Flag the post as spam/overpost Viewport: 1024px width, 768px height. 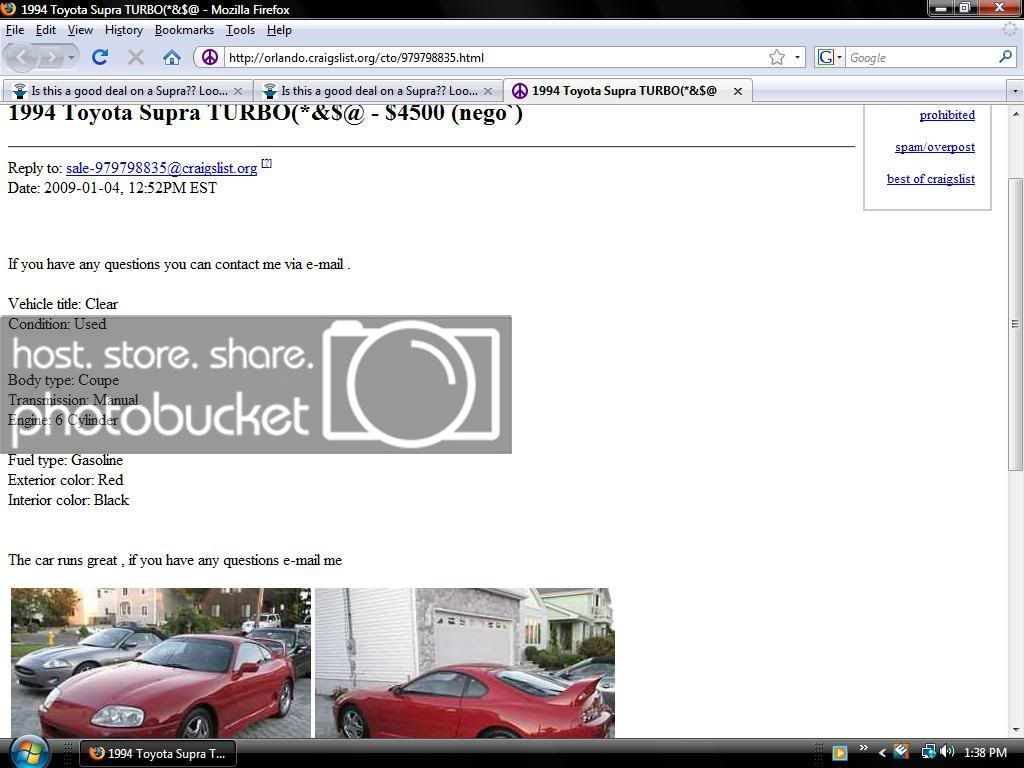935,147
